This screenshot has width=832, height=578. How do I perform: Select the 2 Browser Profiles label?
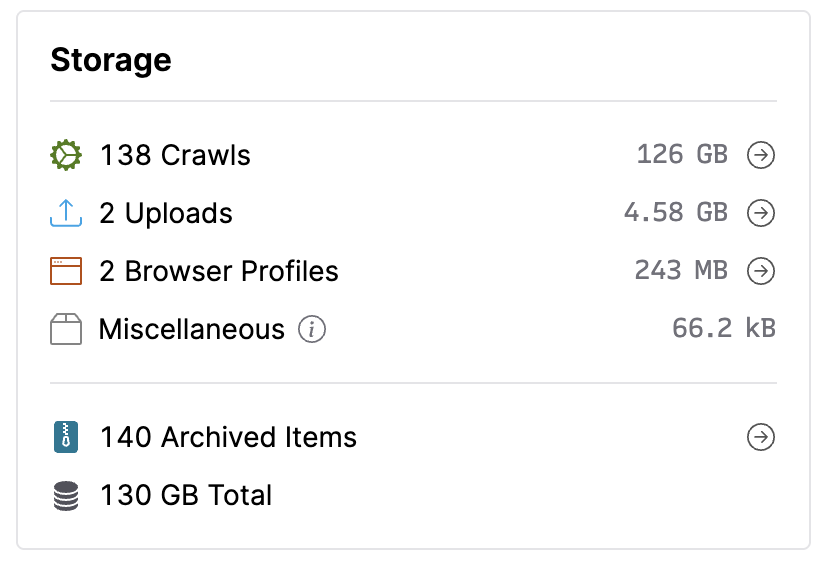[x=219, y=271]
